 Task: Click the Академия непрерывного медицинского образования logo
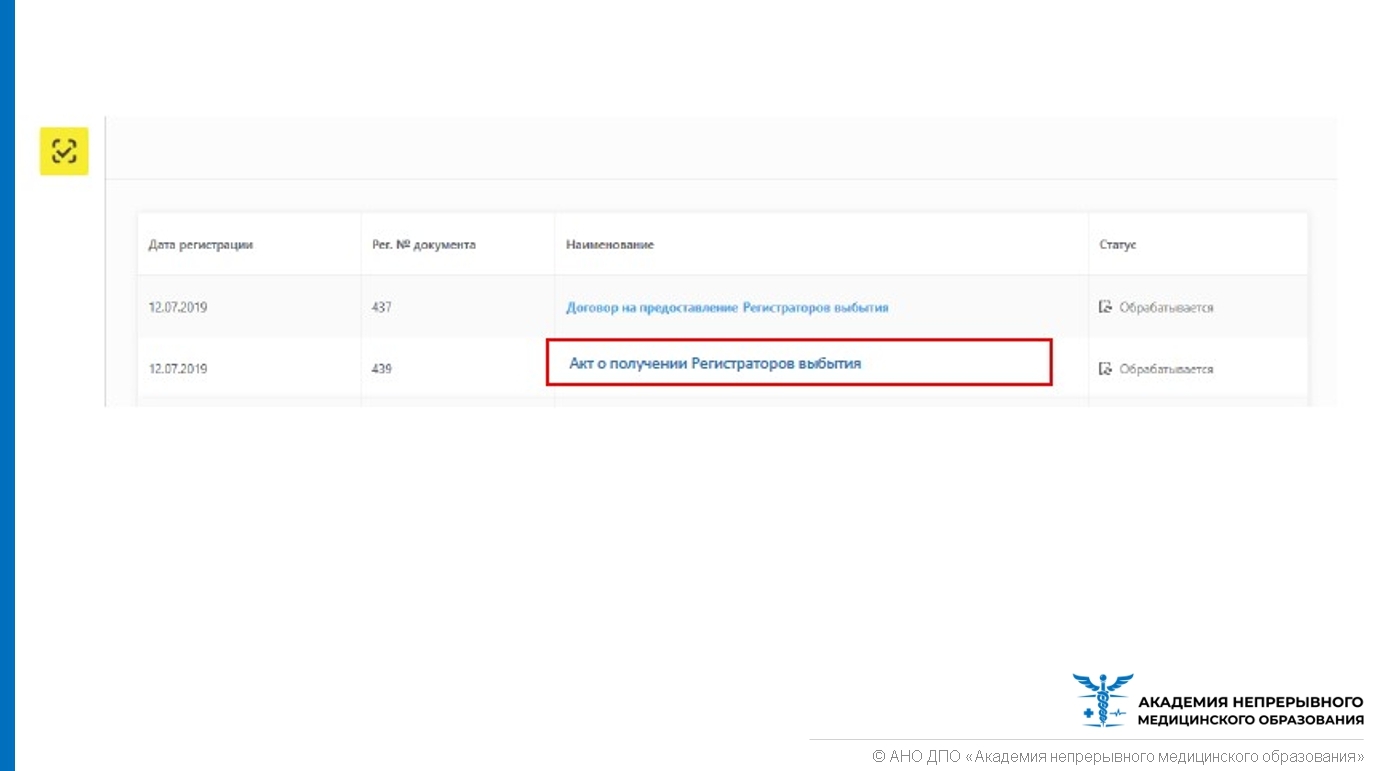pyautogui.click(x=1218, y=700)
